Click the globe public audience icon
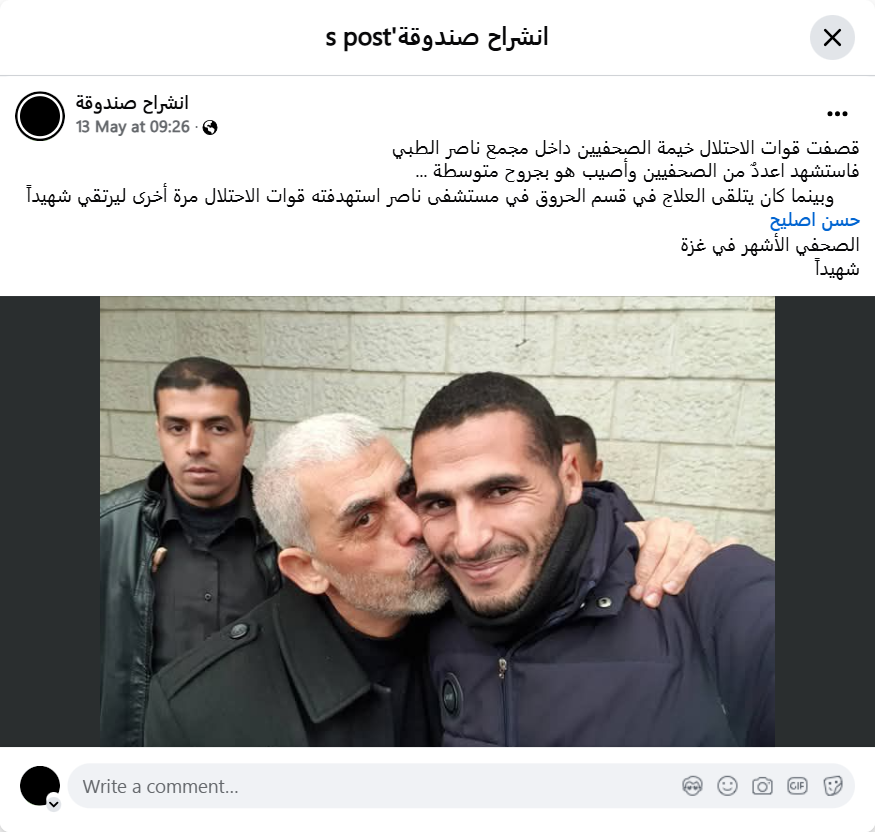Screen dimensions: 875x832 pyautogui.click(x=210, y=128)
